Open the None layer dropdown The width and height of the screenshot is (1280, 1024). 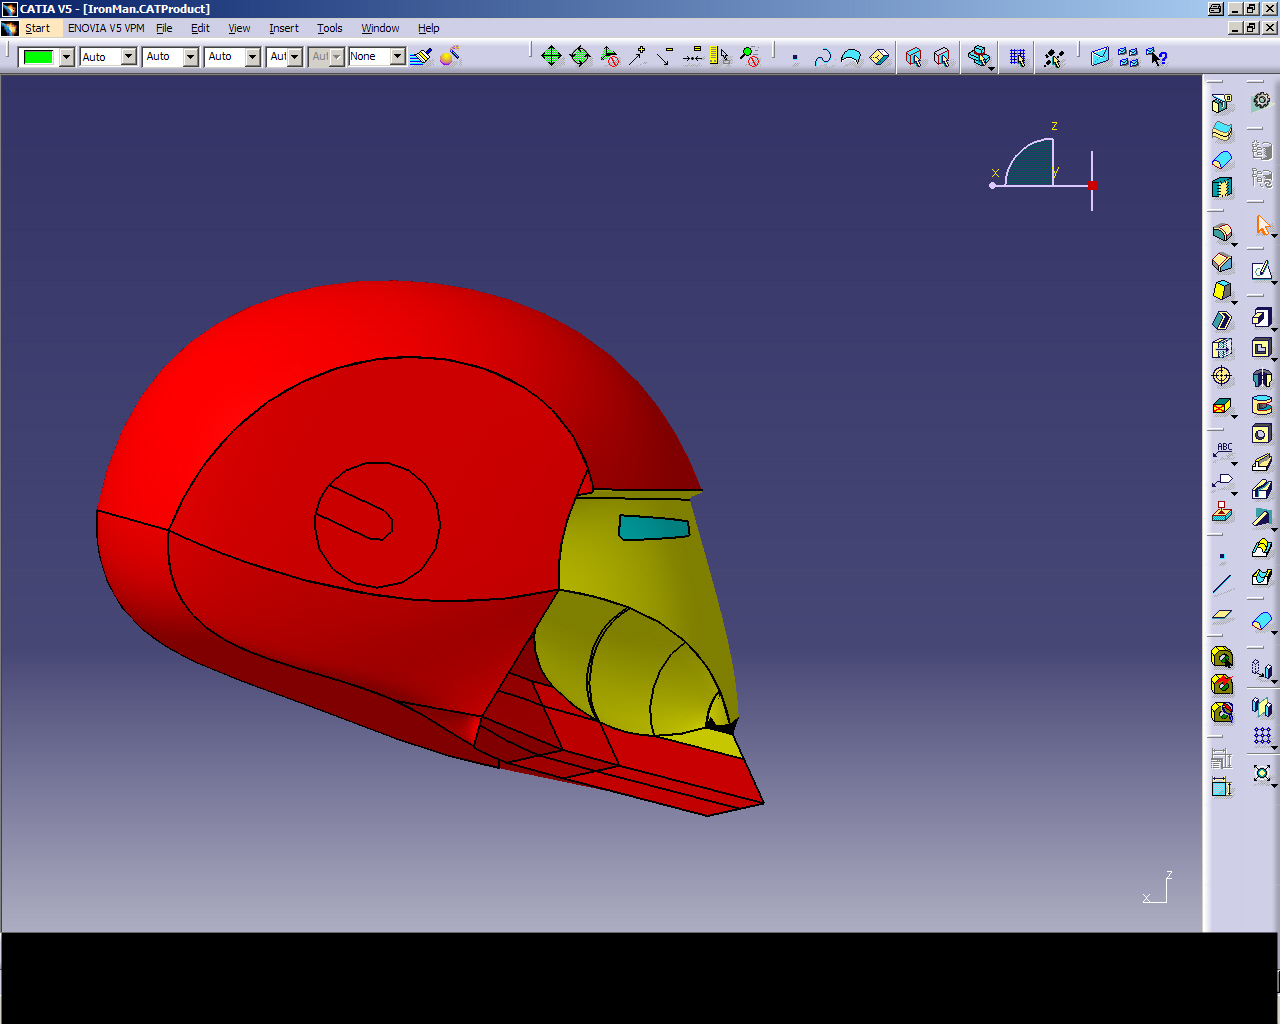(x=376, y=57)
